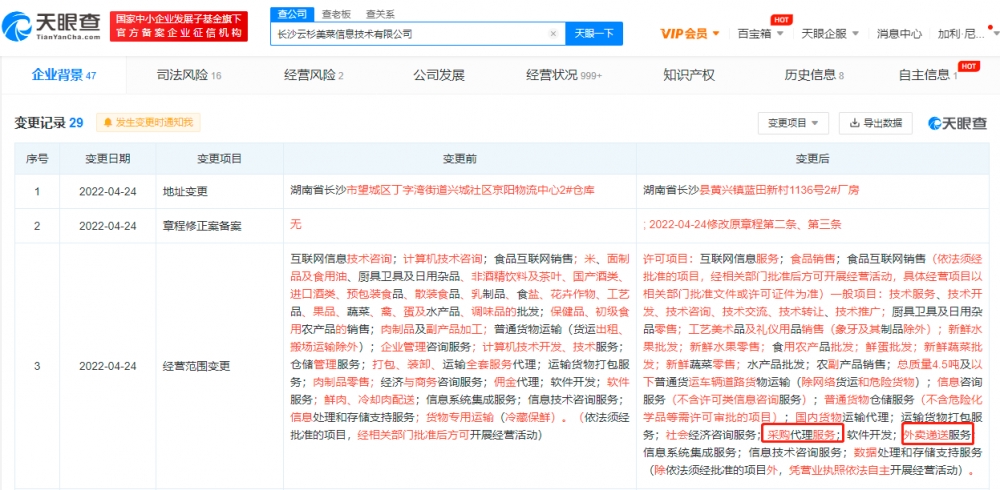Click the 变更记录 section title
This screenshot has width=1000, height=490.
pyautogui.click(x=49, y=122)
